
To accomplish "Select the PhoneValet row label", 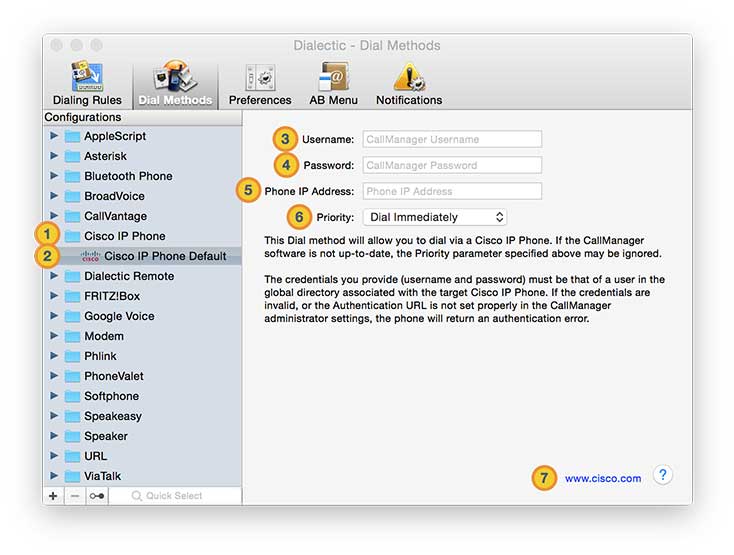I will click(114, 376).
